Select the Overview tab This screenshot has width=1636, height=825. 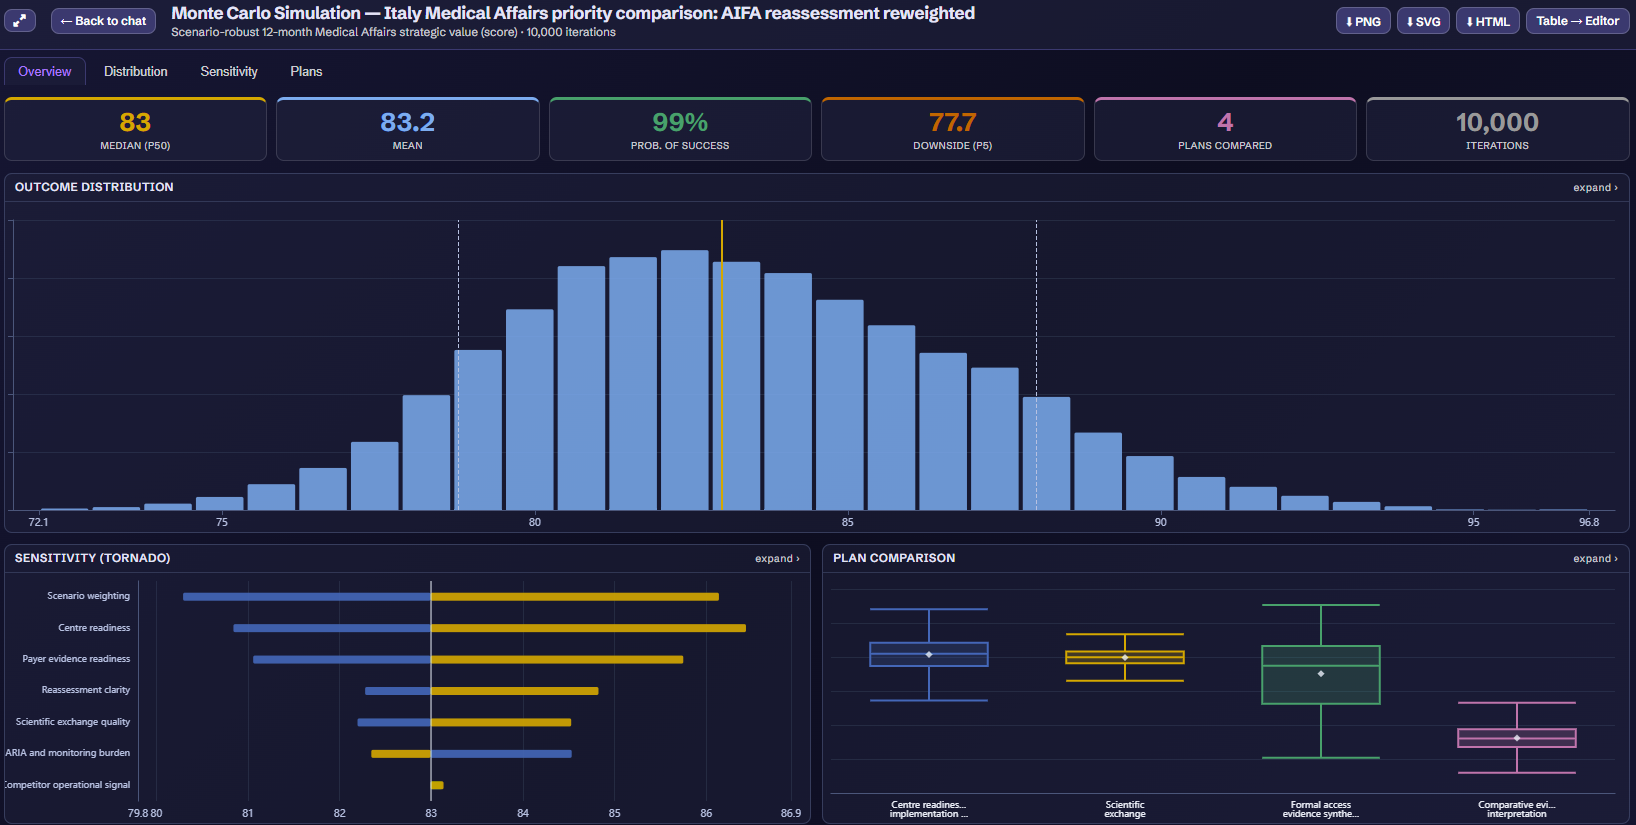point(45,72)
